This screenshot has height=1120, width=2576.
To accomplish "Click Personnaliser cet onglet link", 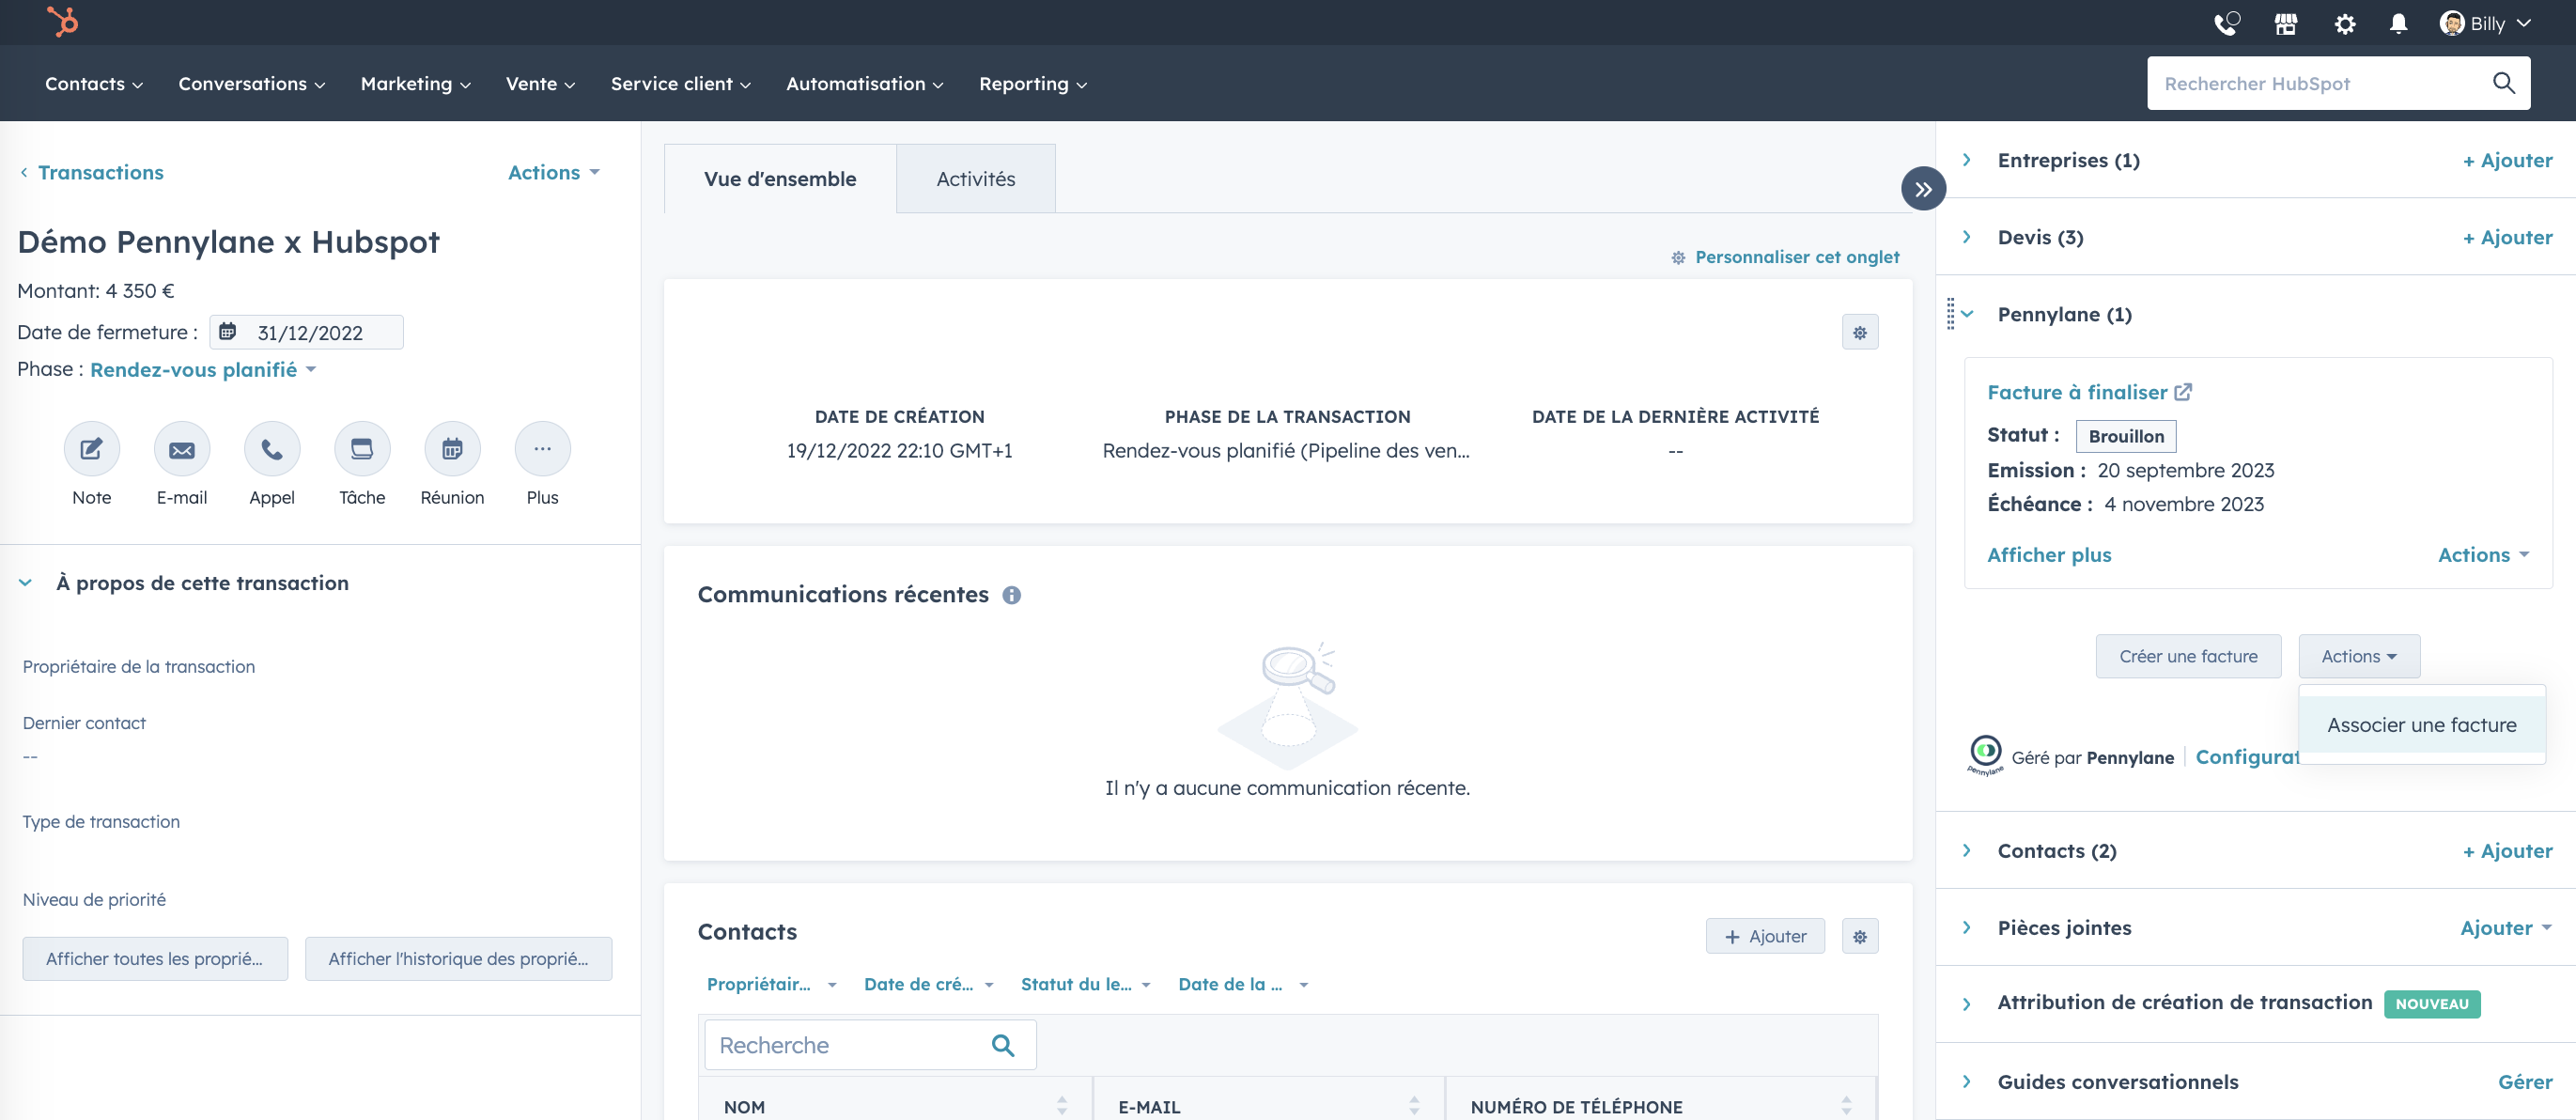I will tap(1785, 257).
